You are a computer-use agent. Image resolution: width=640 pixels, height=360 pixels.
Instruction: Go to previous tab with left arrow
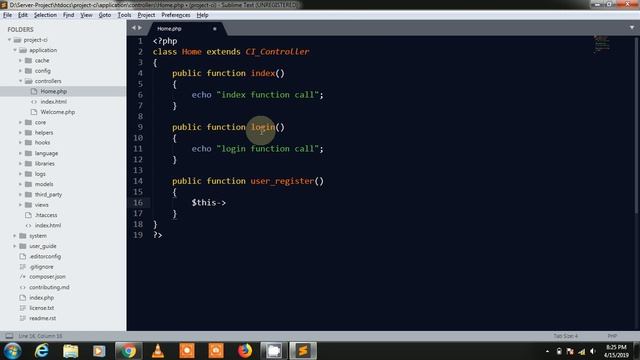pos(133,28)
